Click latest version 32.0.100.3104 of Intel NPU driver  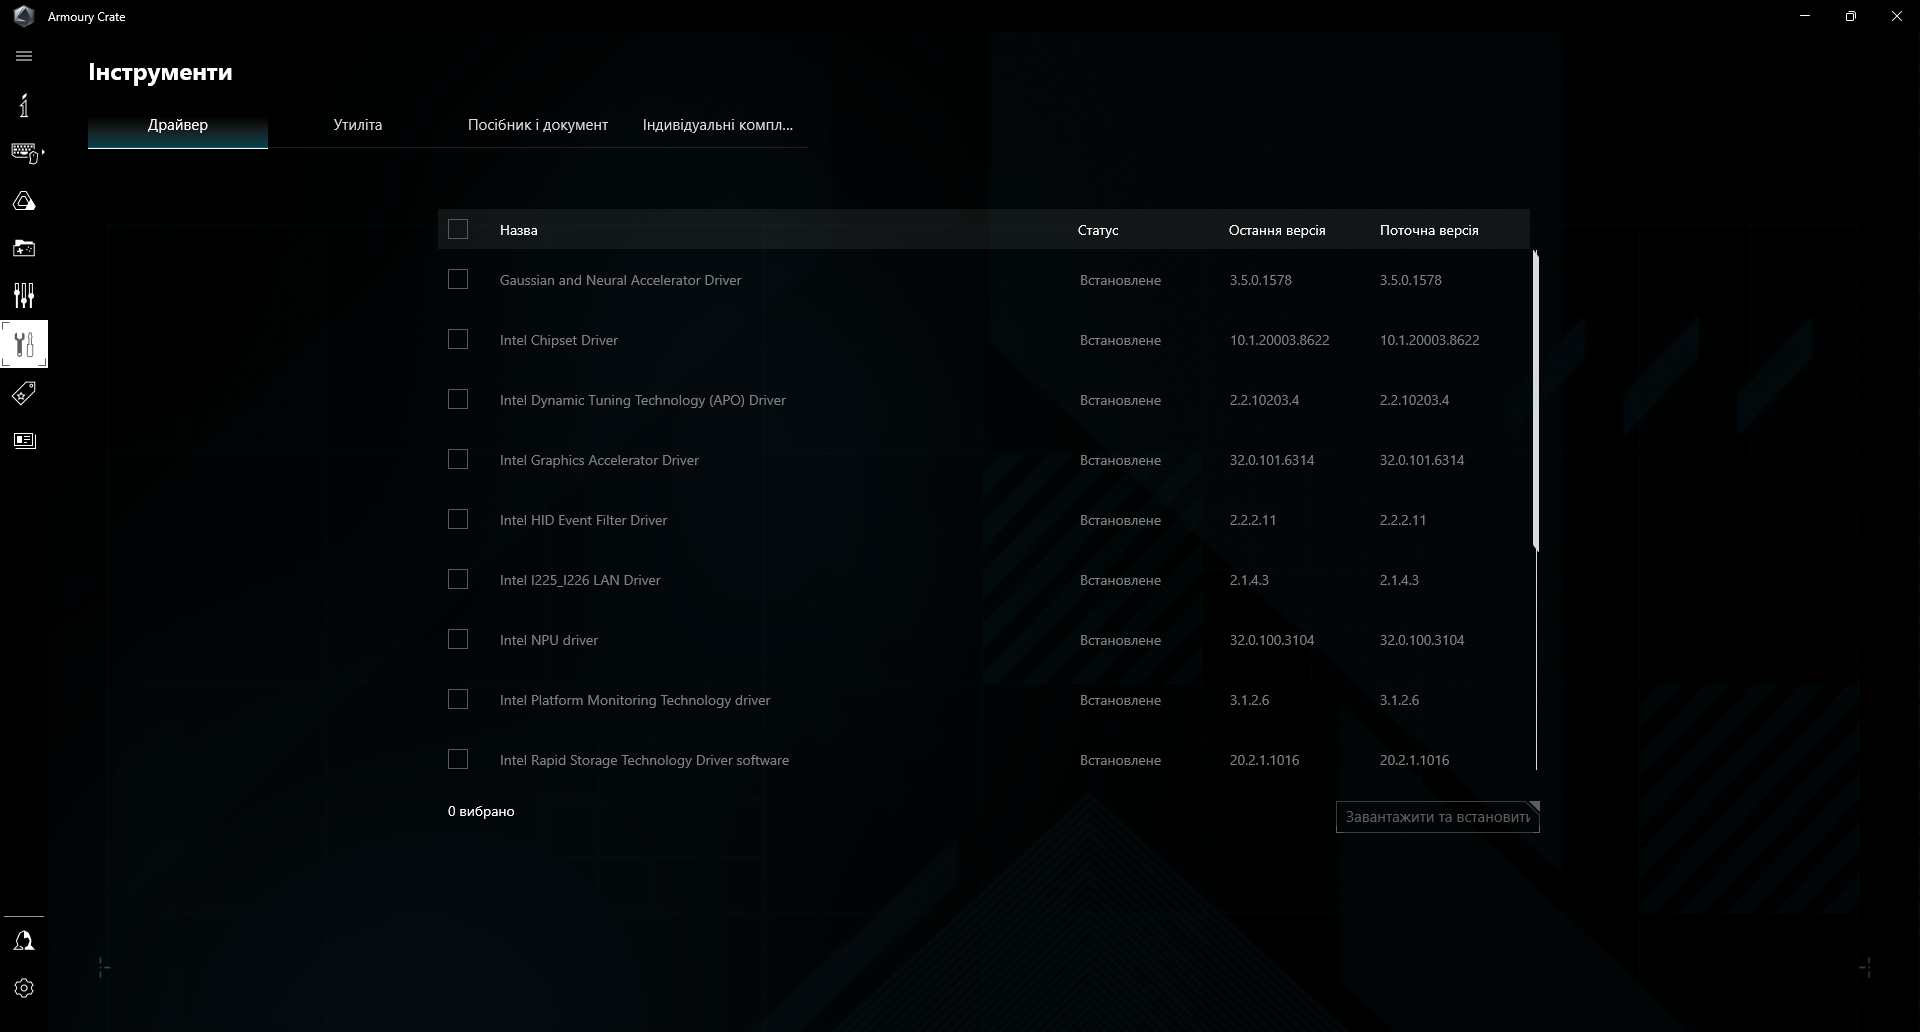pyautogui.click(x=1272, y=640)
